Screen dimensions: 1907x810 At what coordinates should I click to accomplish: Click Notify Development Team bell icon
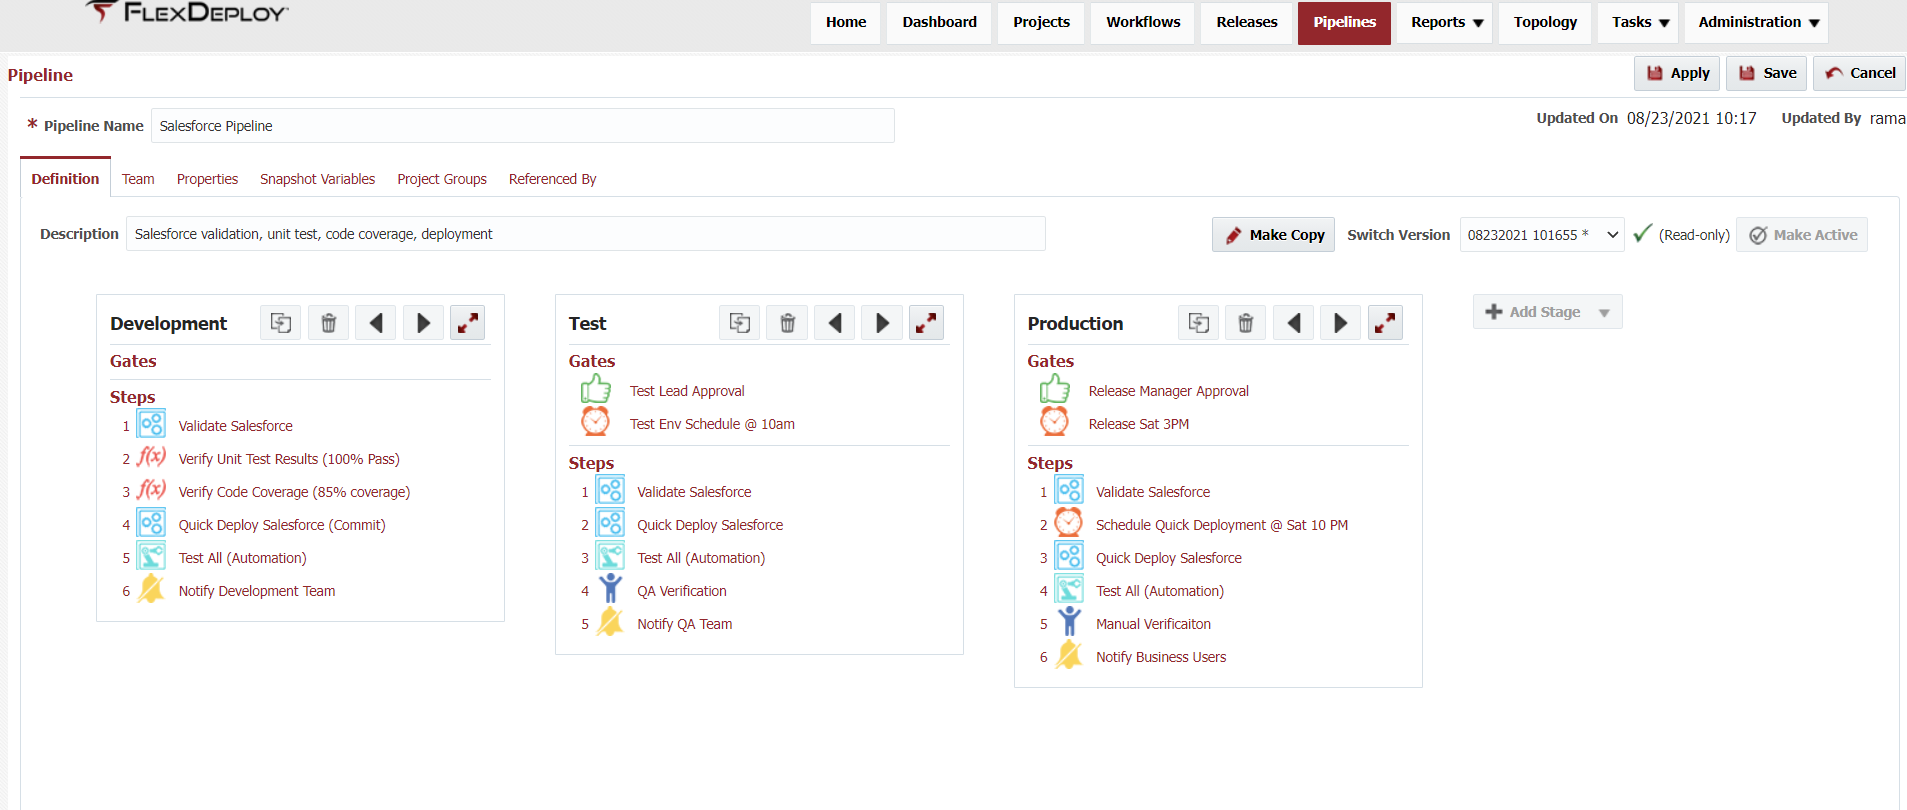[152, 589]
